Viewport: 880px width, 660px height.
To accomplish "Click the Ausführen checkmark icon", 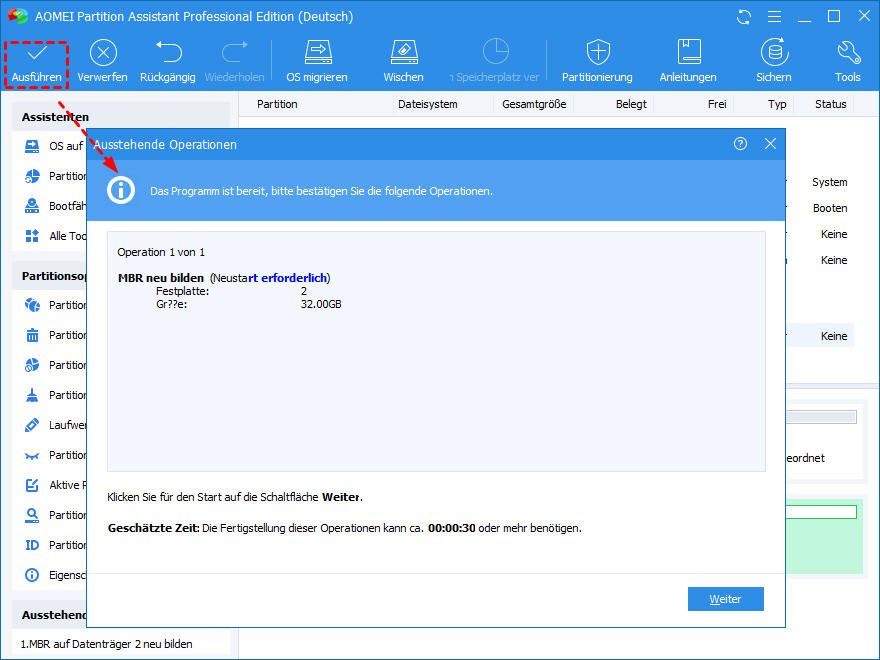I will point(37,54).
